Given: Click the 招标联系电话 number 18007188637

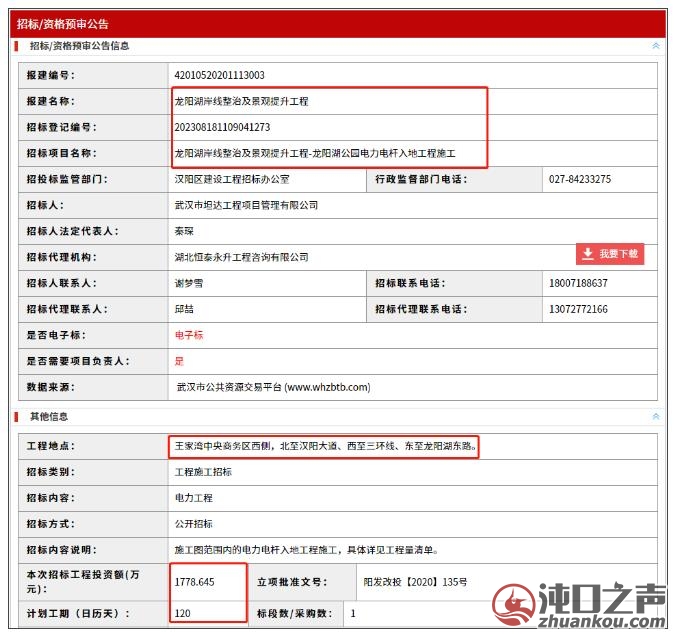Looking at the screenshot, I should pyautogui.click(x=578, y=283).
